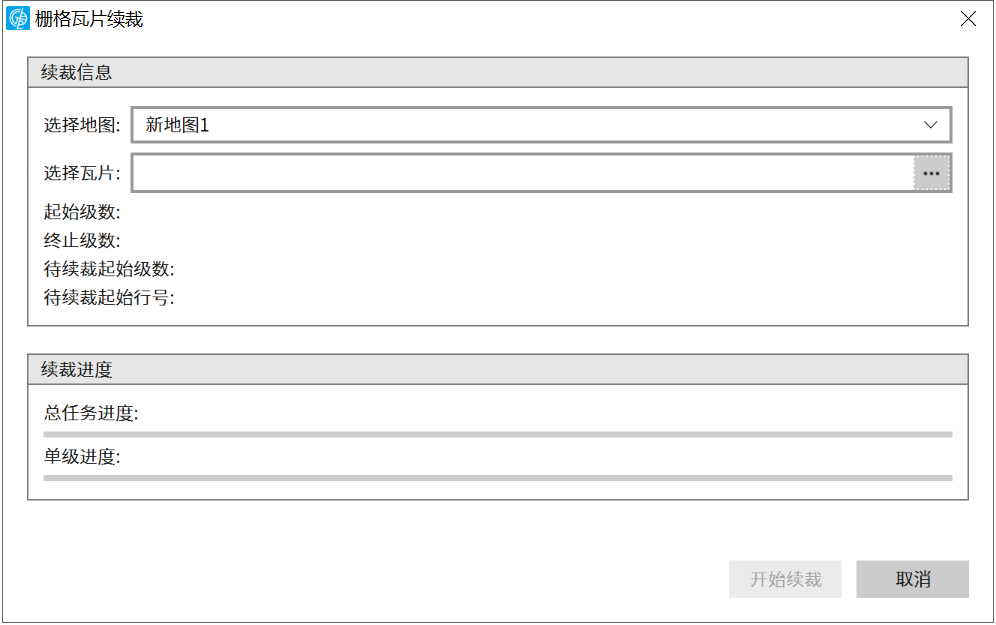Viewport: 996px width, 625px height.
Task: Click the 选择地图 label
Action: (82, 125)
